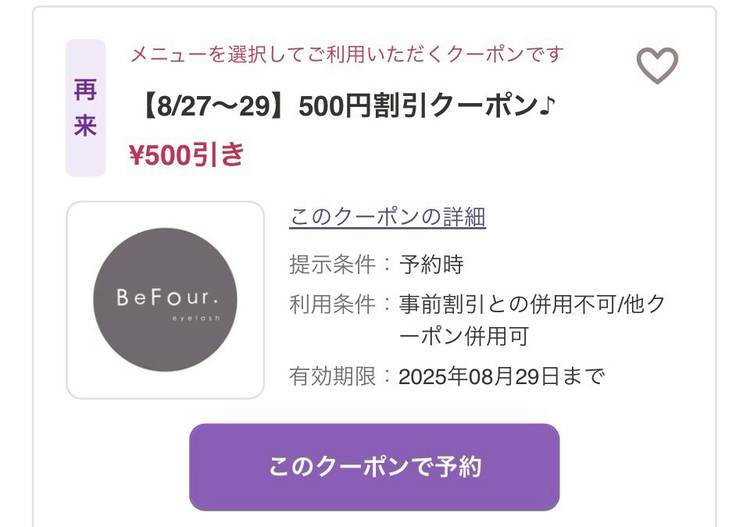Click the BeFour eyelash logo image
The width and height of the screenshot is (750, 527).
[165, 300]
